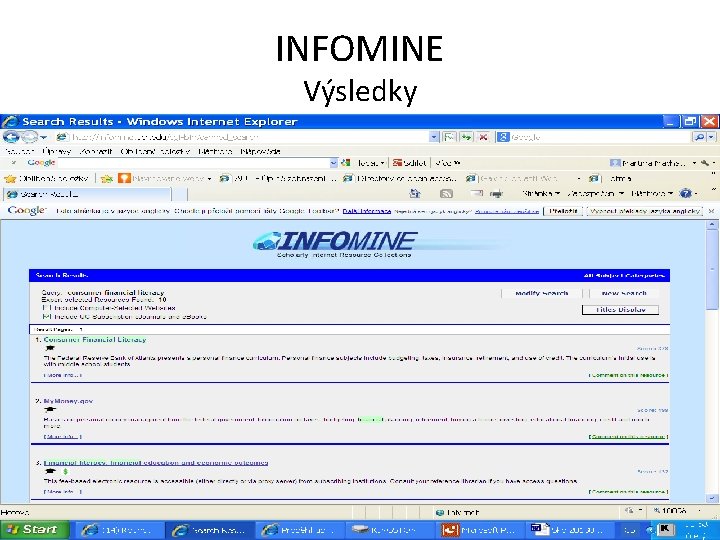This screenshot has height=540, width=720.
Task: Open the Úpravy menu
Action: 56,151
